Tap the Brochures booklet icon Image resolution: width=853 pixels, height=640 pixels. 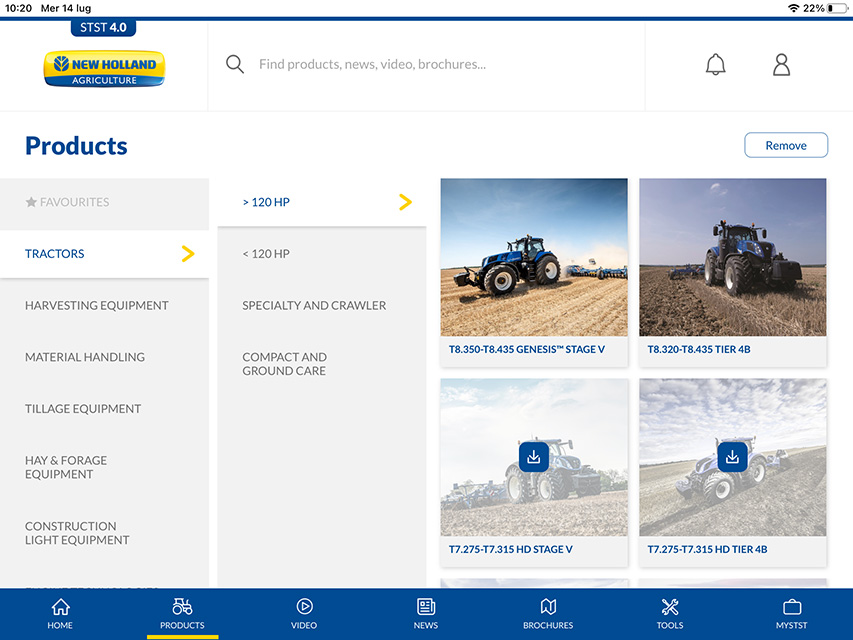coord(548,606)
